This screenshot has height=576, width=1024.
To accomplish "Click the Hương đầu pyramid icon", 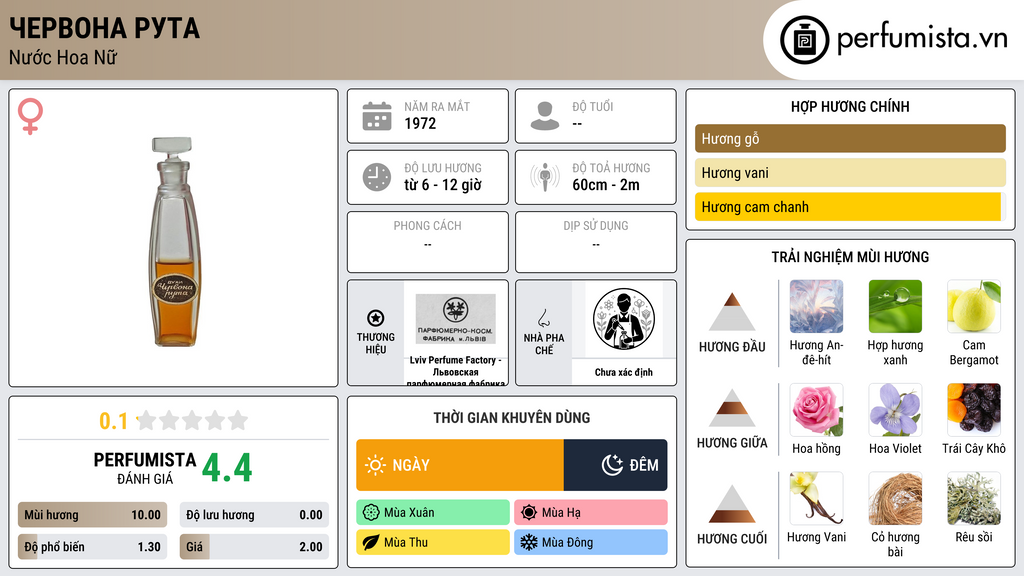I will (x=732, y=312).
